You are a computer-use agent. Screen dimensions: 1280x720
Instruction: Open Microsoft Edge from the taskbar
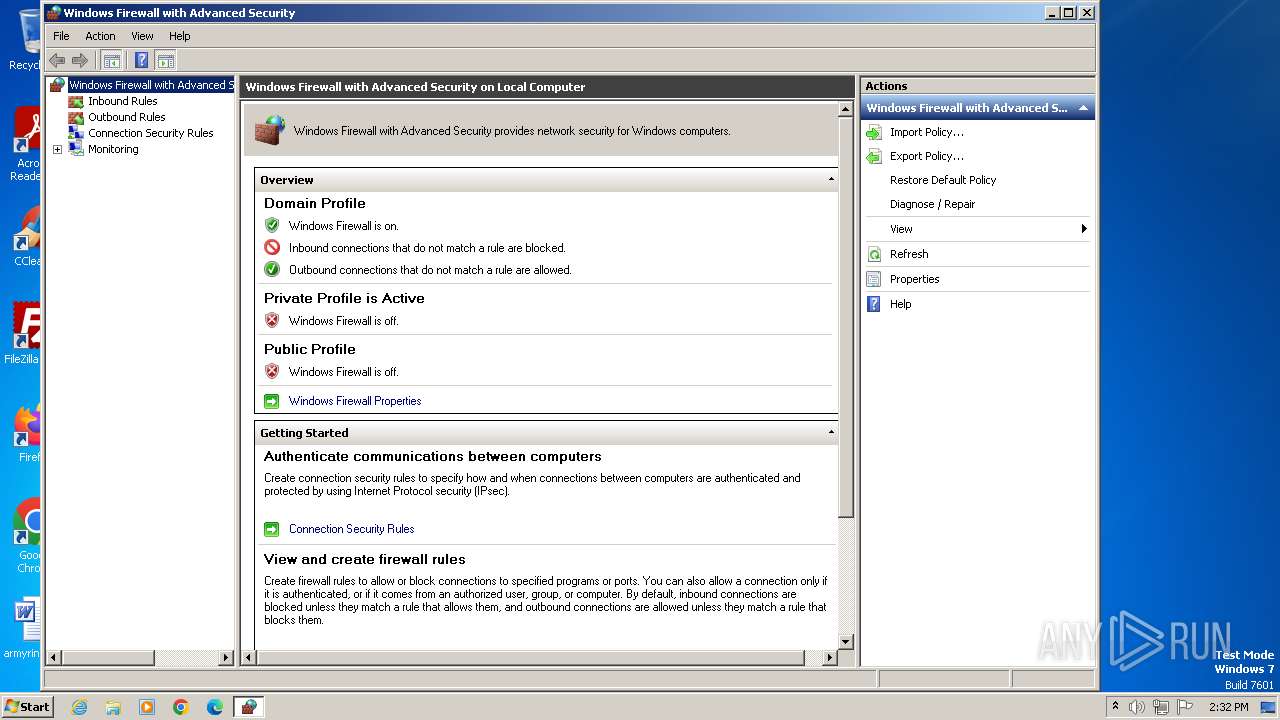(215, 707)
